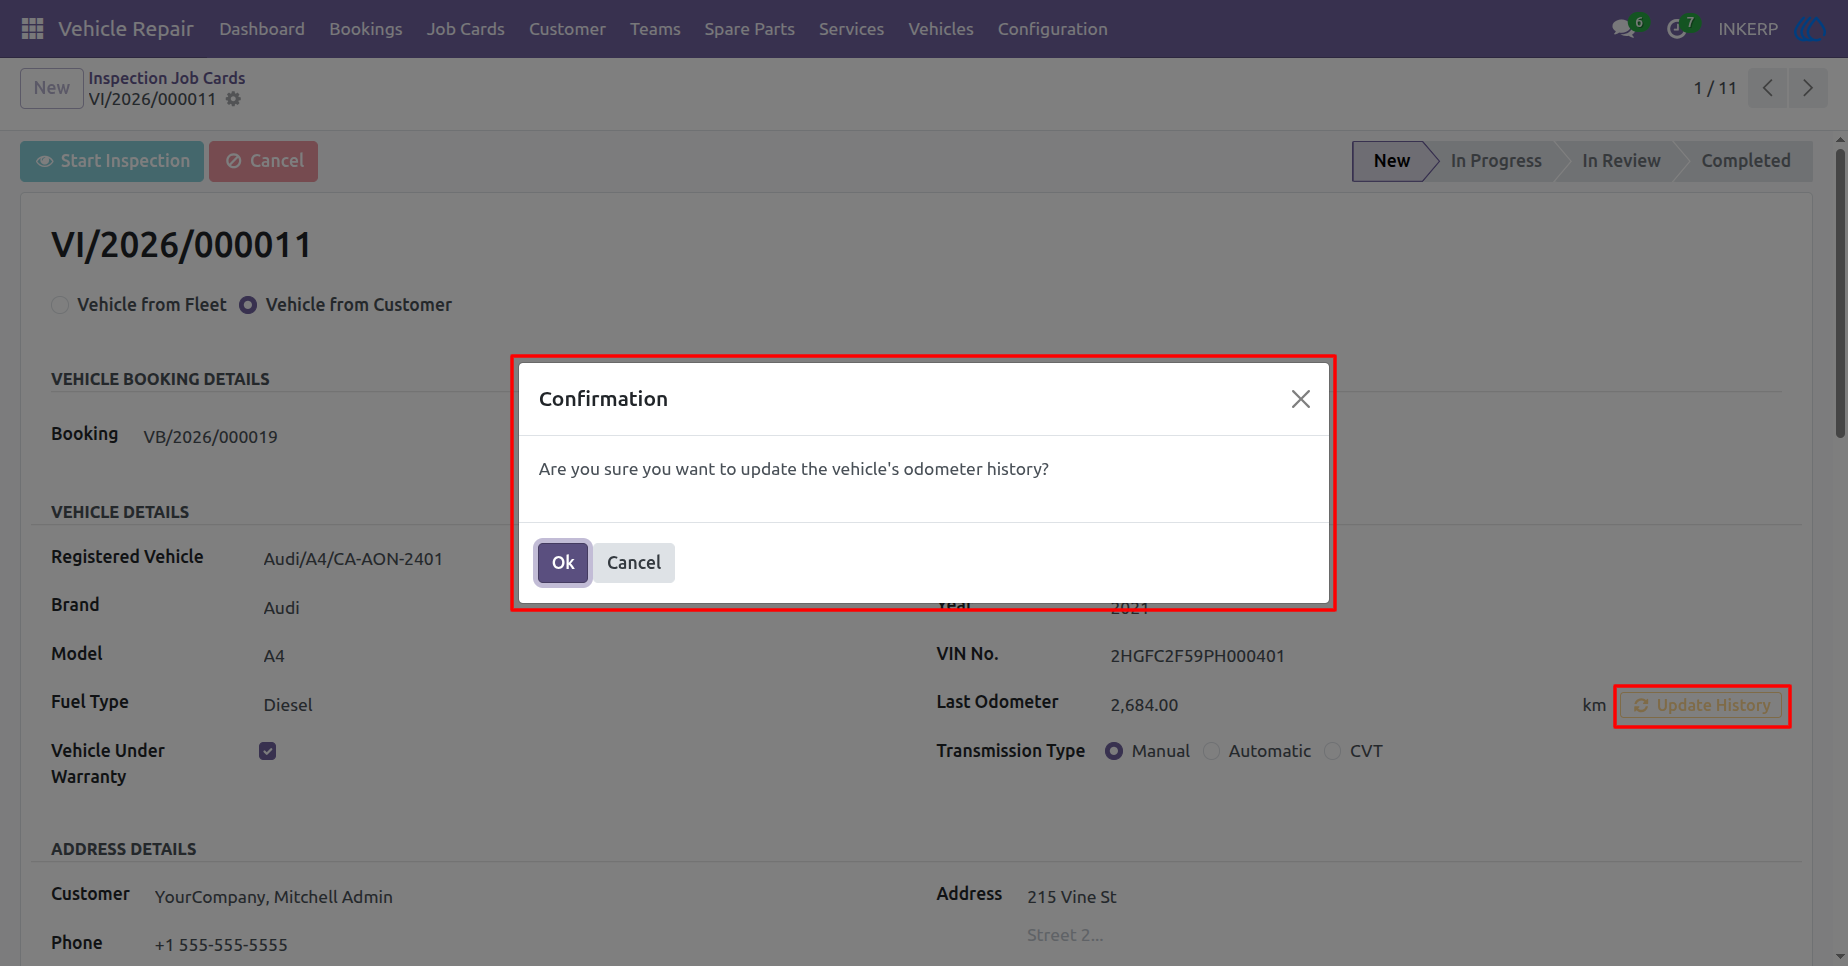Confirm with the Ok button
Screen dimensions: 1848x966
[x=563, y=563]
